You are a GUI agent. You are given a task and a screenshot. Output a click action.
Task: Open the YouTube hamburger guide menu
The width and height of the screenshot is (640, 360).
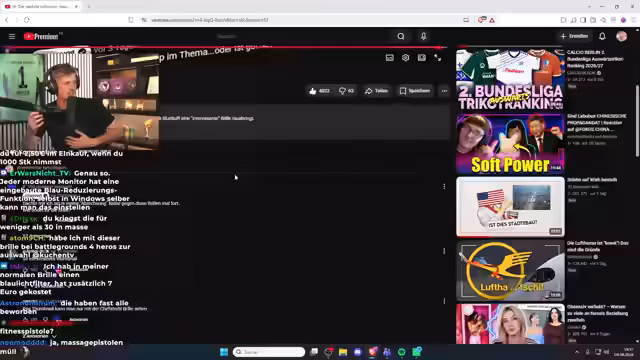(x=12, y=36)
